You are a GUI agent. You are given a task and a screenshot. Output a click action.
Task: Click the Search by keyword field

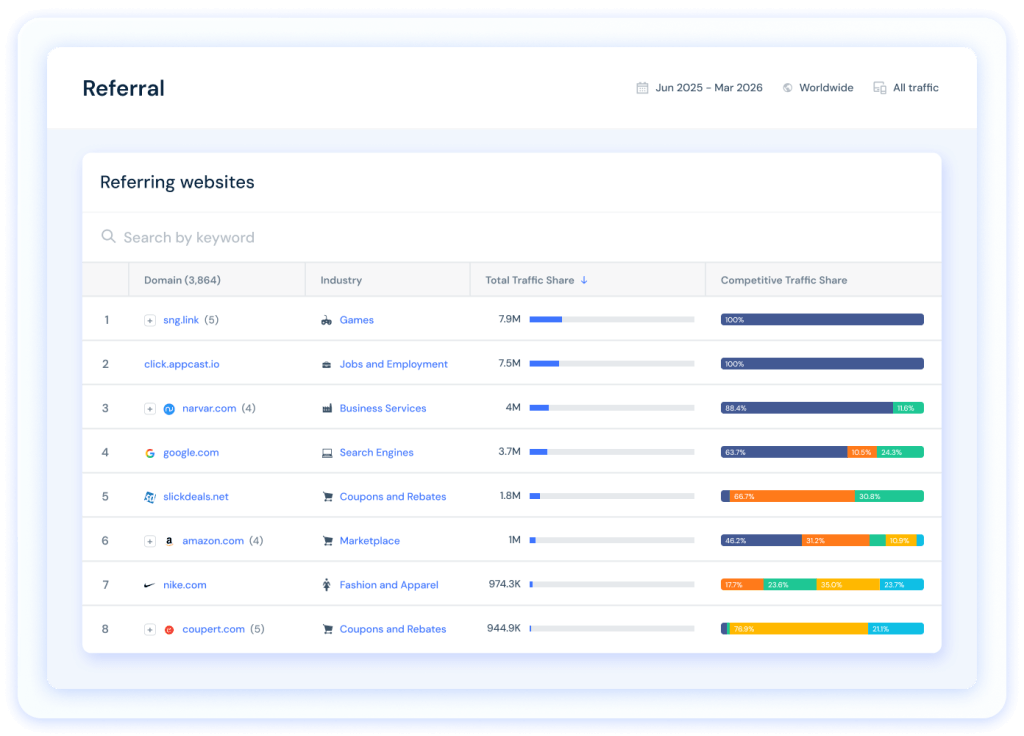(x=511, y=237)
